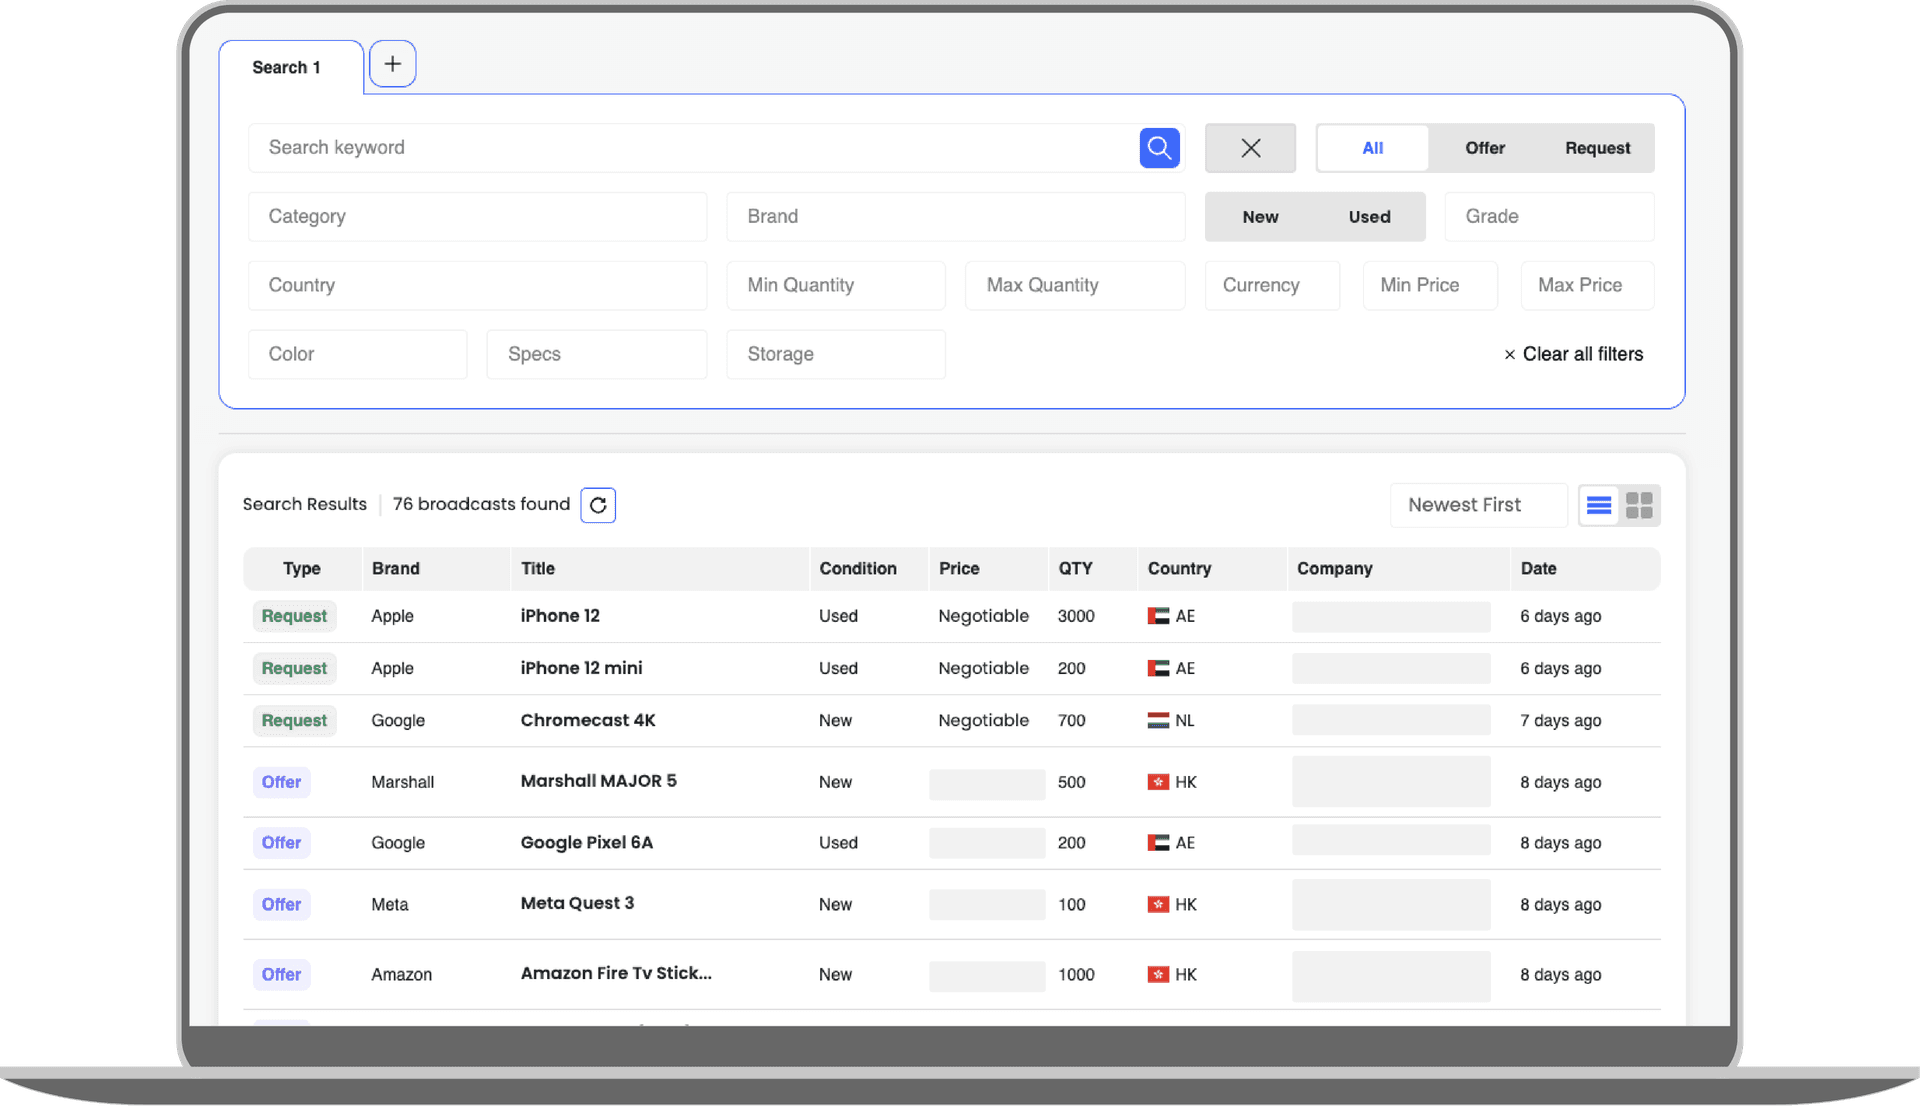Select the Request broadcast type toggle
Screen dimensions: 1920x1106
click(x=1597, y=148)
